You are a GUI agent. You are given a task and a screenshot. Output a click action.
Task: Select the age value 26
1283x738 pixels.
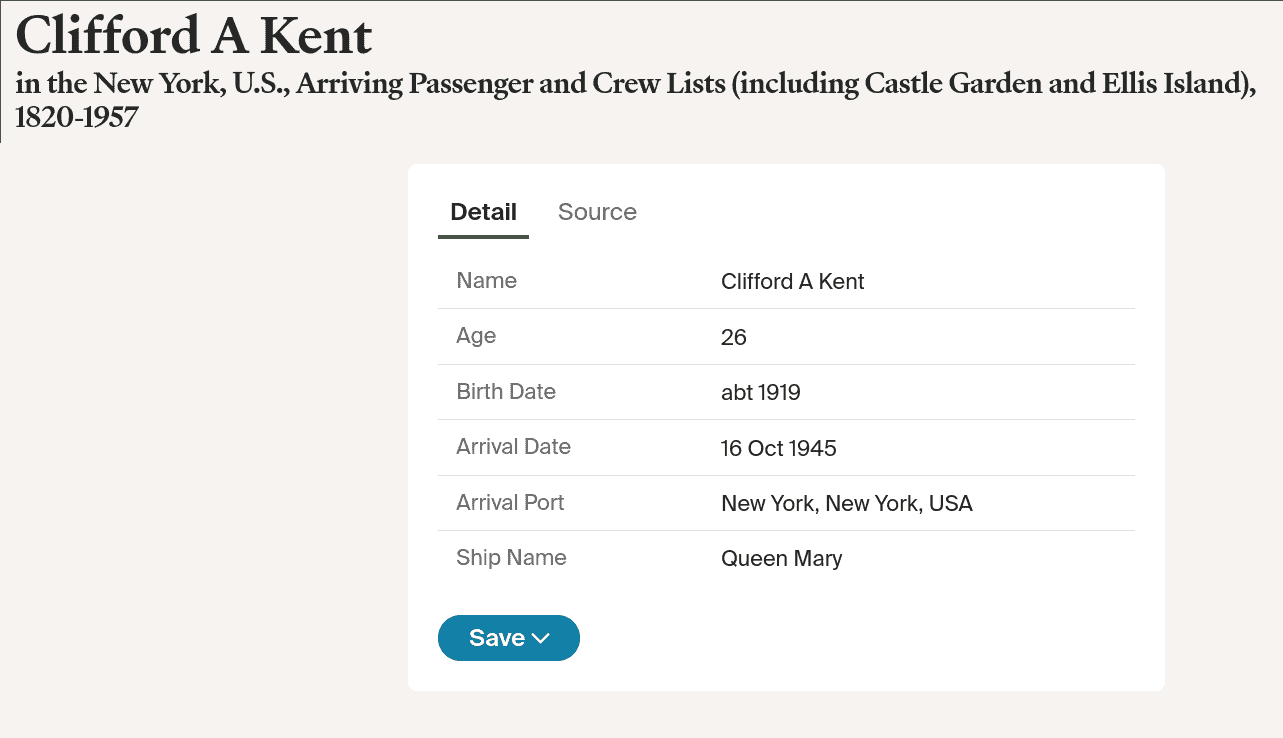tap(733, 338)
